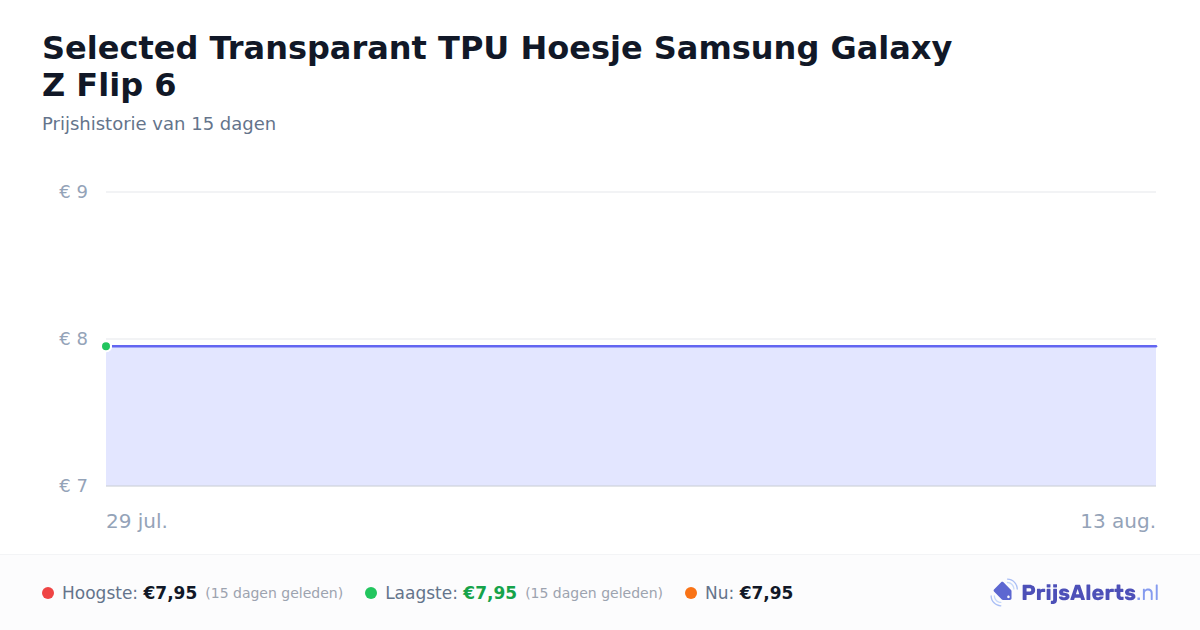Viewport: 1200px width, 630px height.
Task: Click the € 7 axis label
Action: tap(73, 486)
